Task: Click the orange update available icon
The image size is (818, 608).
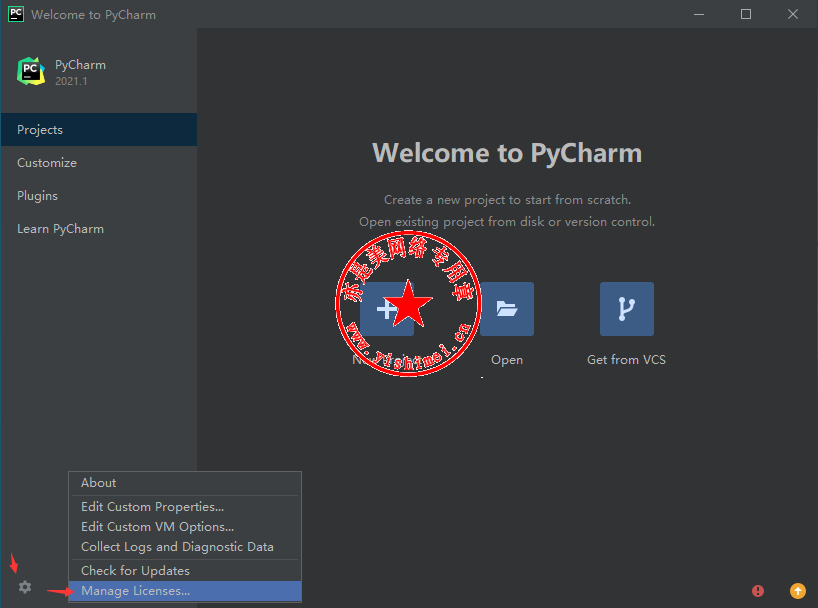Action: pos(798,591)
